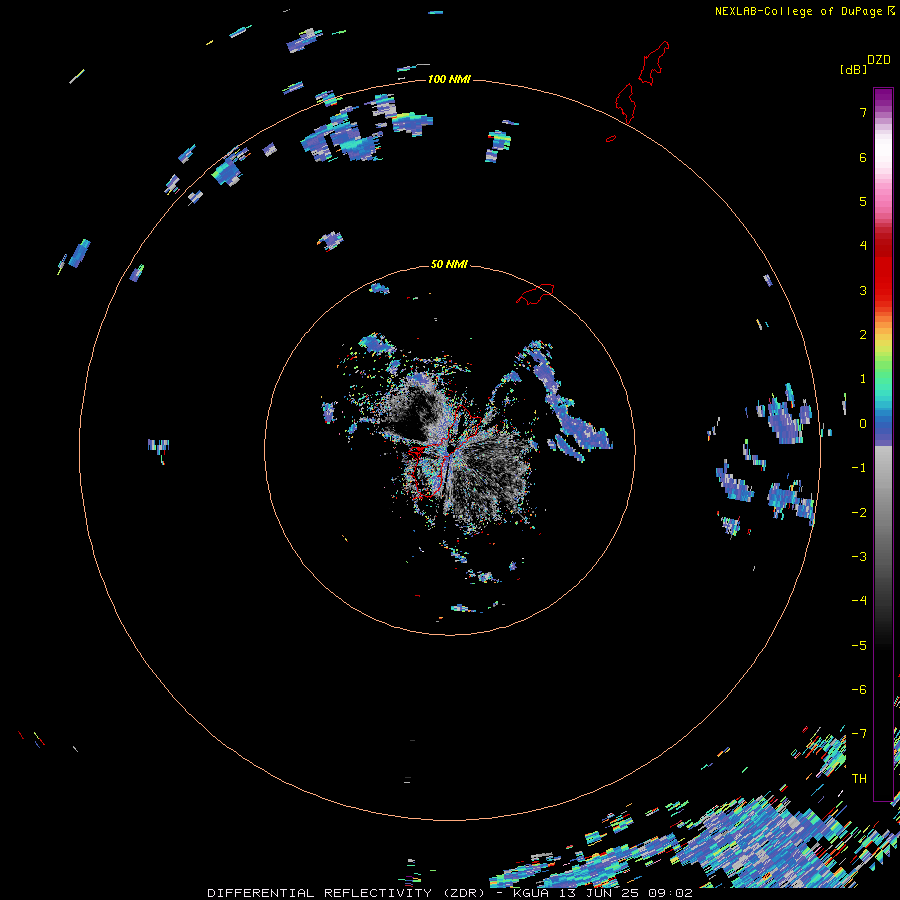The height and width of the screenshot is (900, 900).
Task: Click the 1 value on the scale
Action: 863,379
